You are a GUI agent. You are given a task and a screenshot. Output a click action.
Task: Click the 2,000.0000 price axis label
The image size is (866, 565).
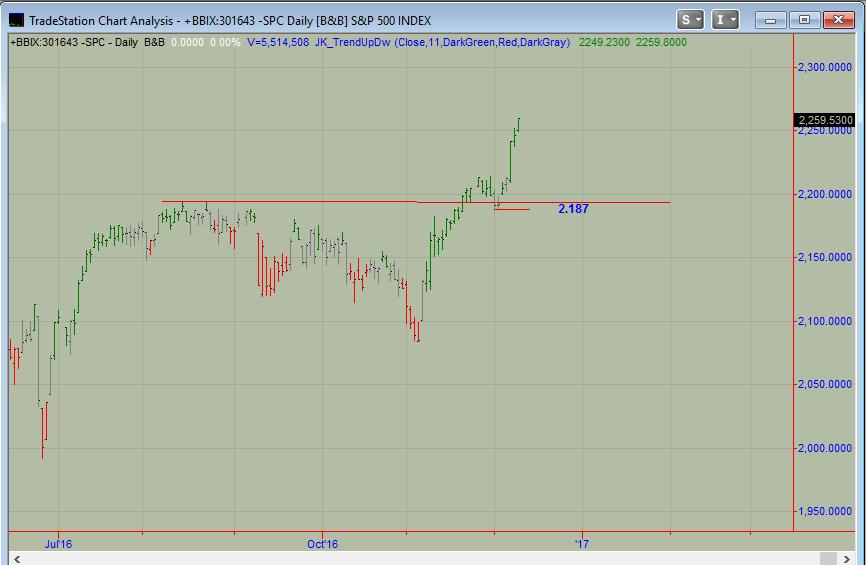click(825, 448)
